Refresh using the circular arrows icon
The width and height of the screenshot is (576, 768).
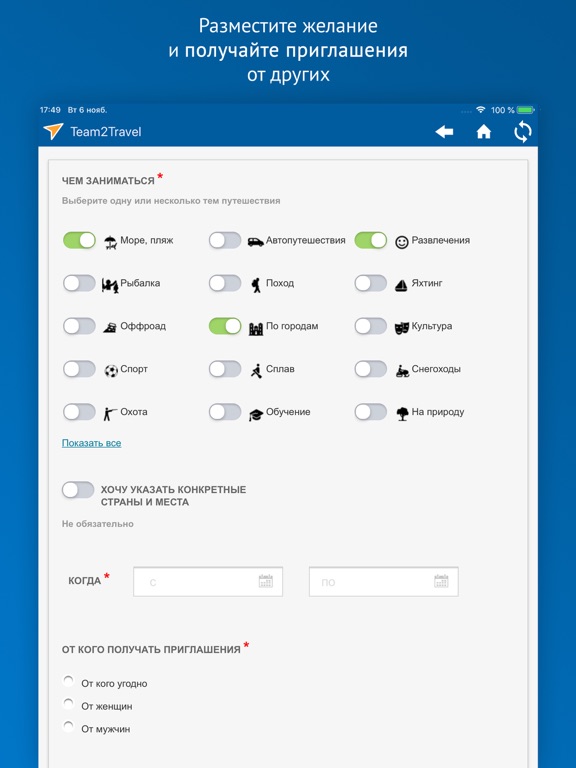click(x=523, y=131)
